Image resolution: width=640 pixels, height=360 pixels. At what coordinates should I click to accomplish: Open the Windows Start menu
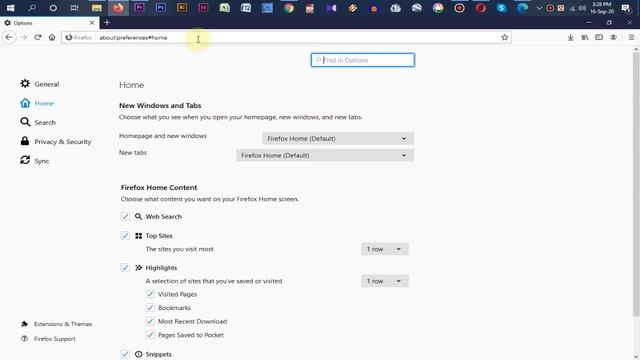click(10, 8)
